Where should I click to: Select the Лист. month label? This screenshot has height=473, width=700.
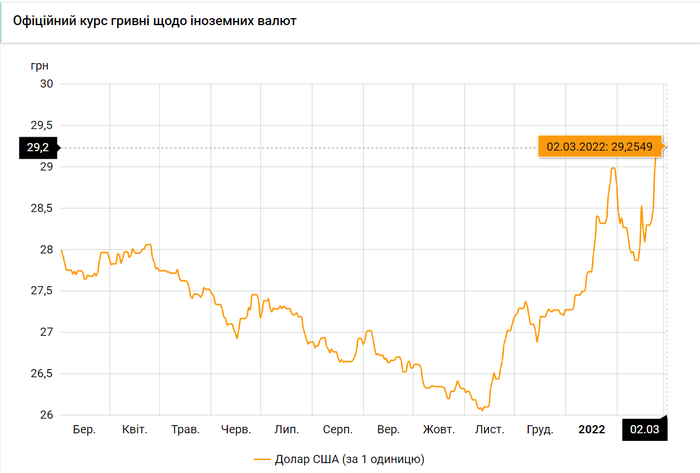coord(489,429)
